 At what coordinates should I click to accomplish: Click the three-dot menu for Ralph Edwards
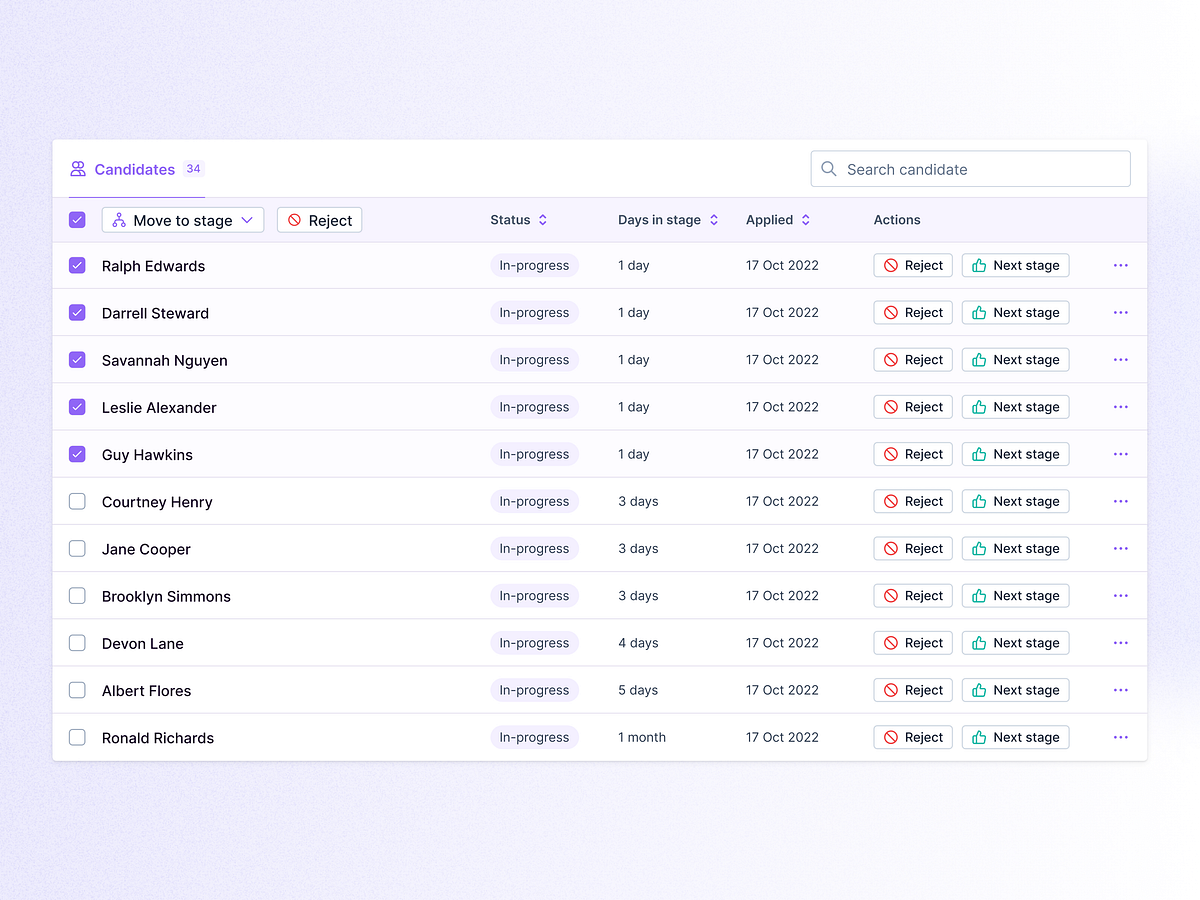tap(1120, 266)
